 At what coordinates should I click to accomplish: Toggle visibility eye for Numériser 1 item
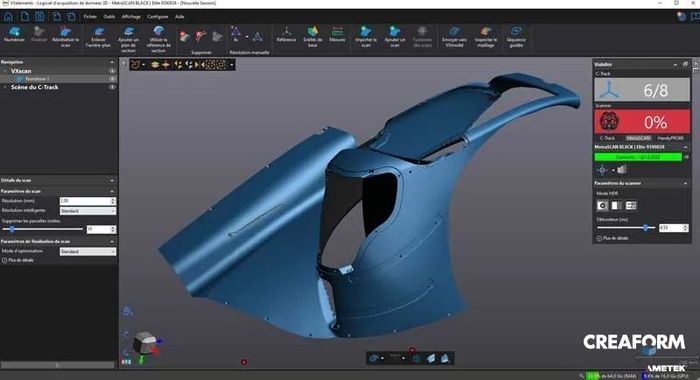pyautogui.click(x=112, y=79)
